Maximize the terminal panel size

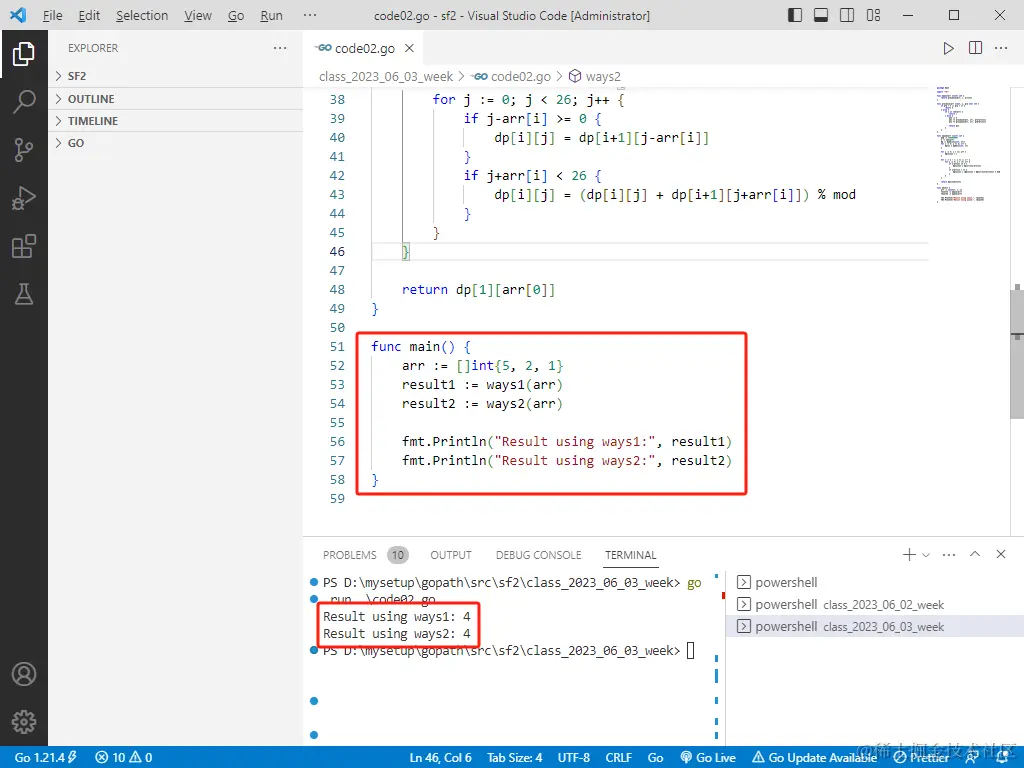974,554
